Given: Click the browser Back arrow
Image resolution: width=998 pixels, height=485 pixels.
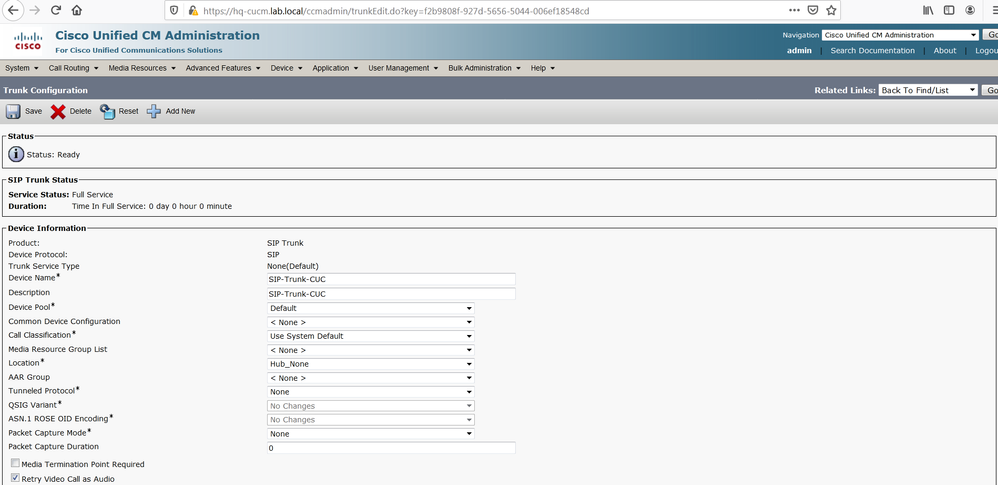Looking at the screenshot, I should click(13, 10).
